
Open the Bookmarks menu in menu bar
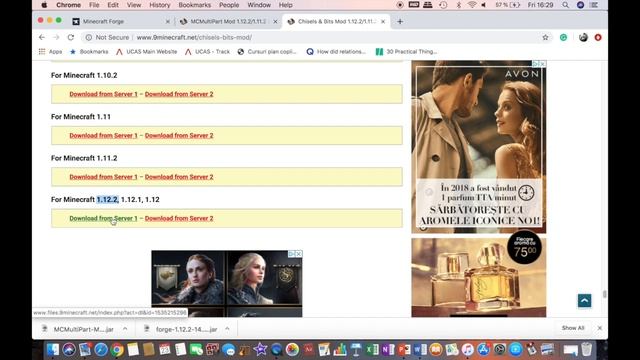[x=195, y=5]
